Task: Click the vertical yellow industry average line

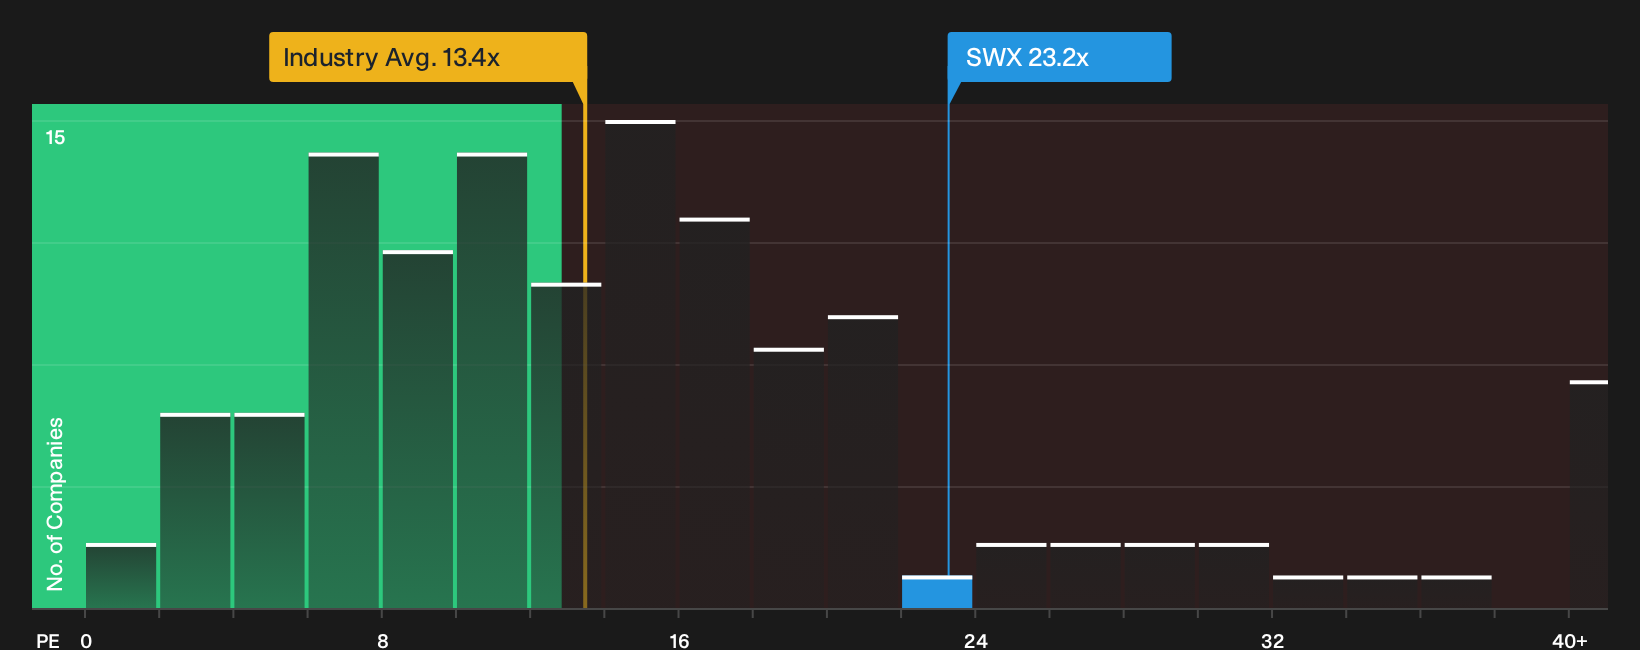Action: (585, 345)
